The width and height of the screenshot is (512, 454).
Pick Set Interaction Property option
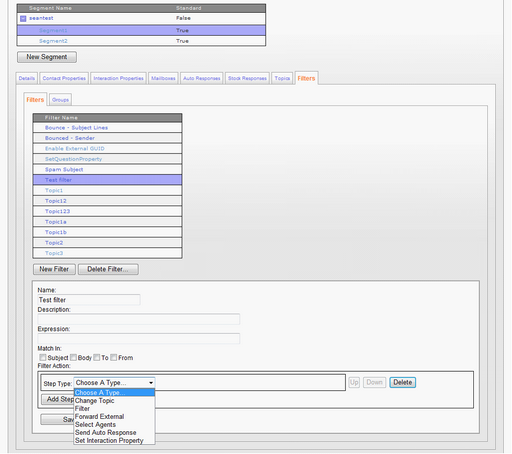coord(109,440)
